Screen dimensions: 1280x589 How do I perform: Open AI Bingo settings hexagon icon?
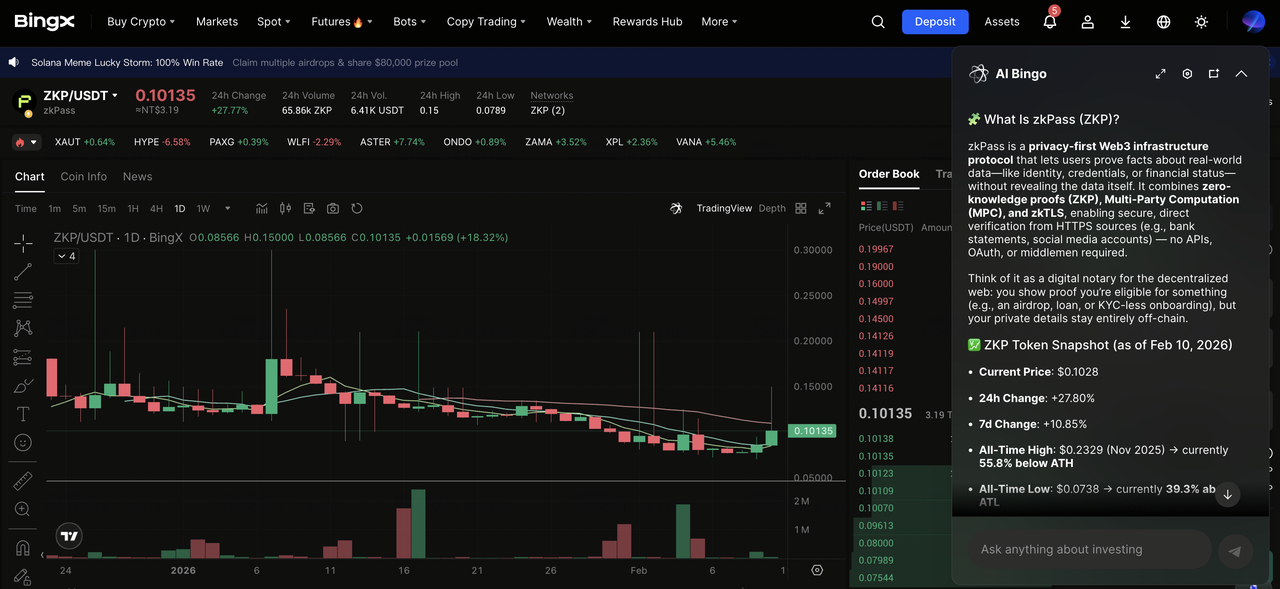[1187, 74]
